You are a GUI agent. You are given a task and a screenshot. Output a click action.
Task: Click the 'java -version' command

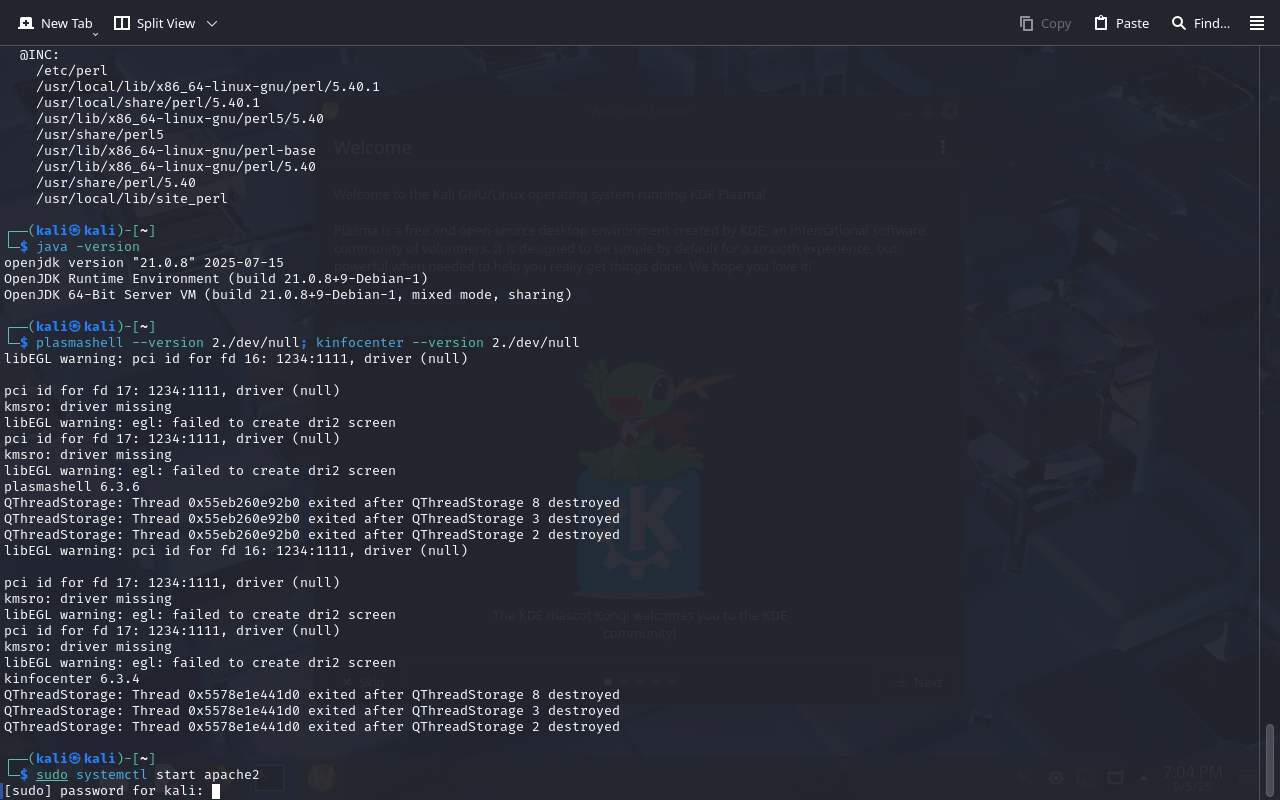click(x=88, y=247)
